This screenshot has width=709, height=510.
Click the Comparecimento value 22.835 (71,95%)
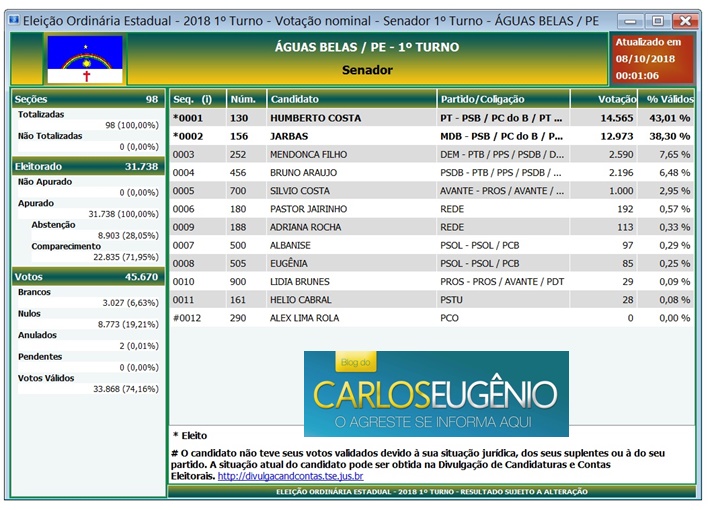click(126, 257)
